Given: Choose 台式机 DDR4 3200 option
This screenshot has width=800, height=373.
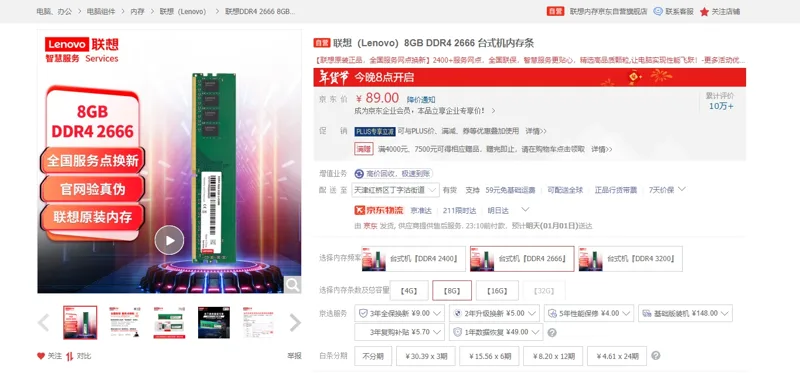Looking at the screenshot, I should (630, 259).
